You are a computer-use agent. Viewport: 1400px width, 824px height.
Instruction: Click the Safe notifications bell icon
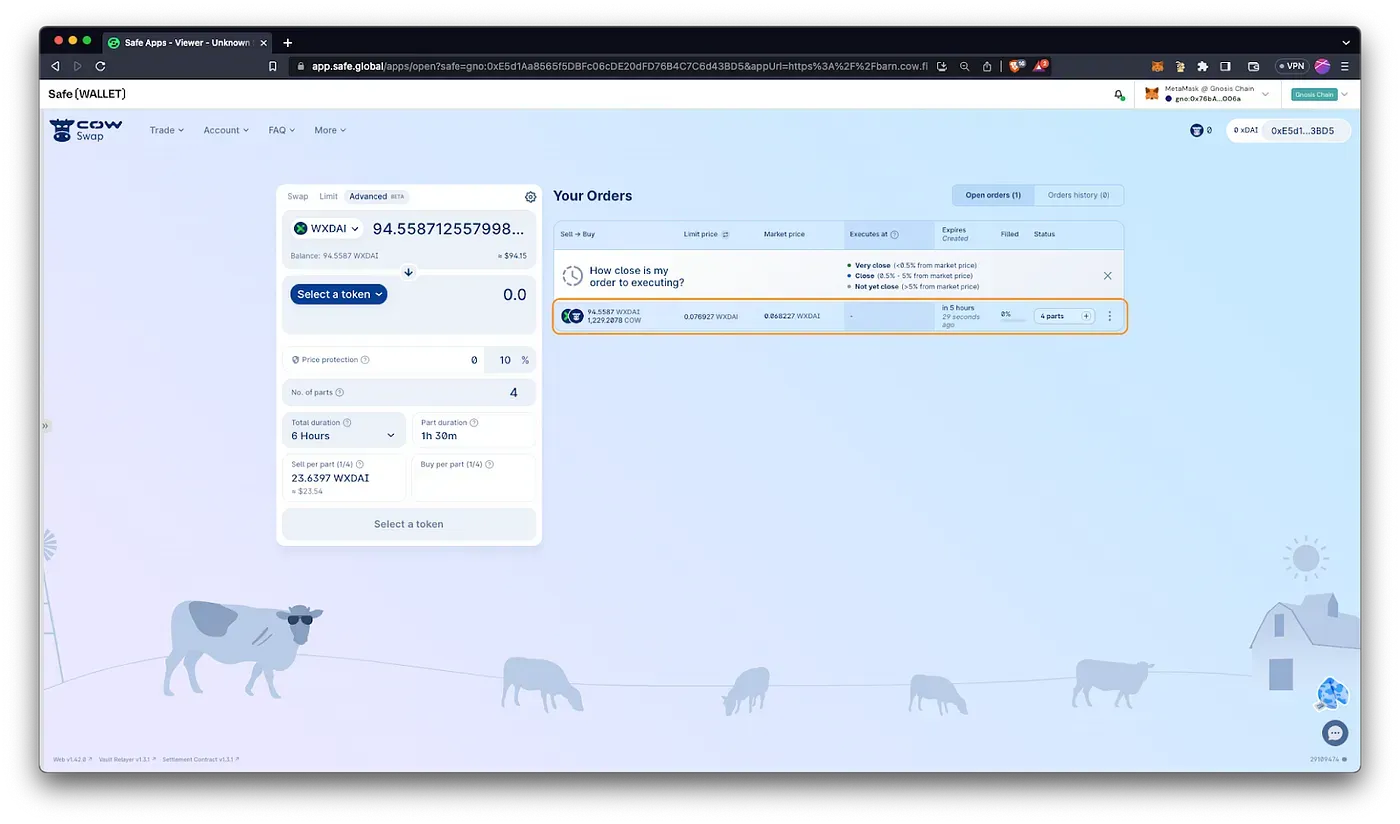[1118, 94]
